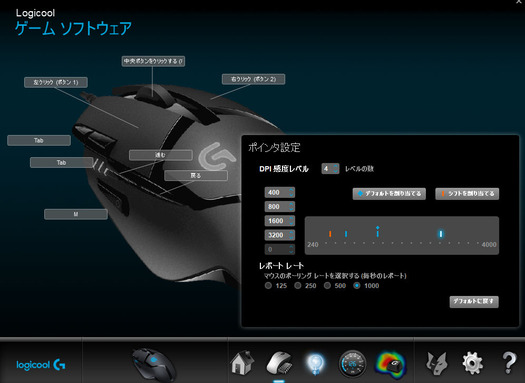The image size is (525, 383).
Task: Open the input analysis heat map icon
Action: [391, 364]
